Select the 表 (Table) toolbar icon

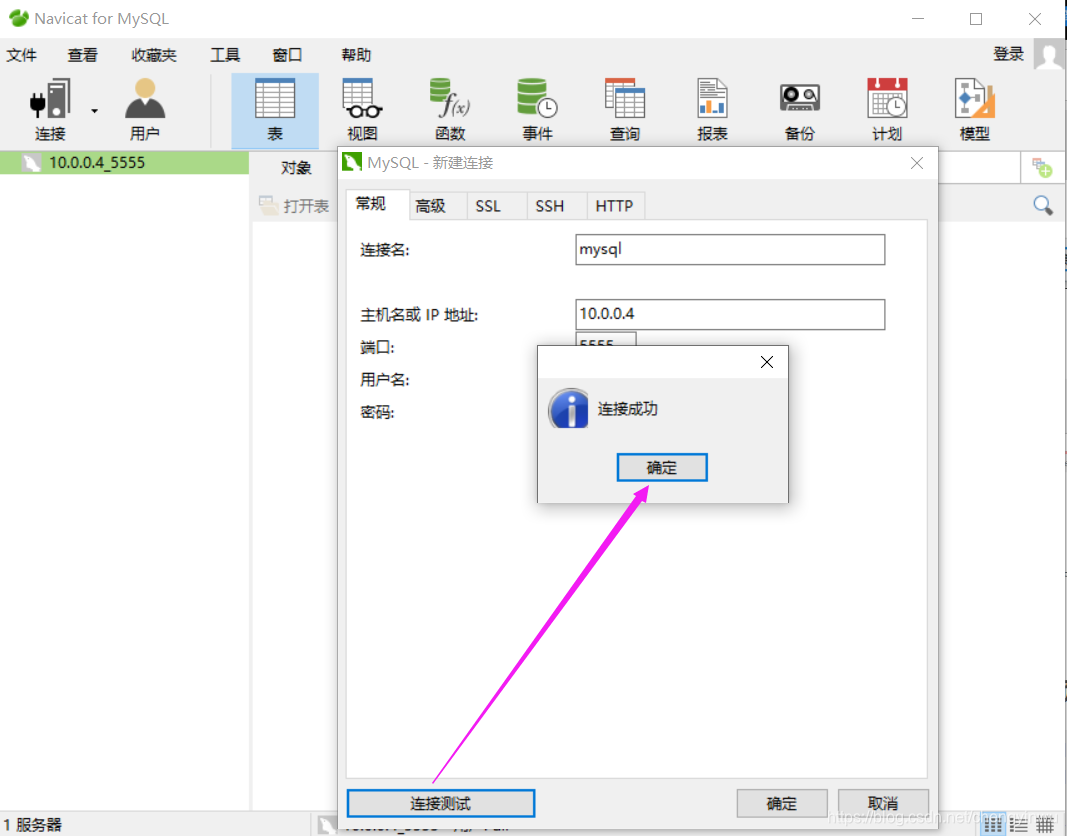(x=275, y=110)
